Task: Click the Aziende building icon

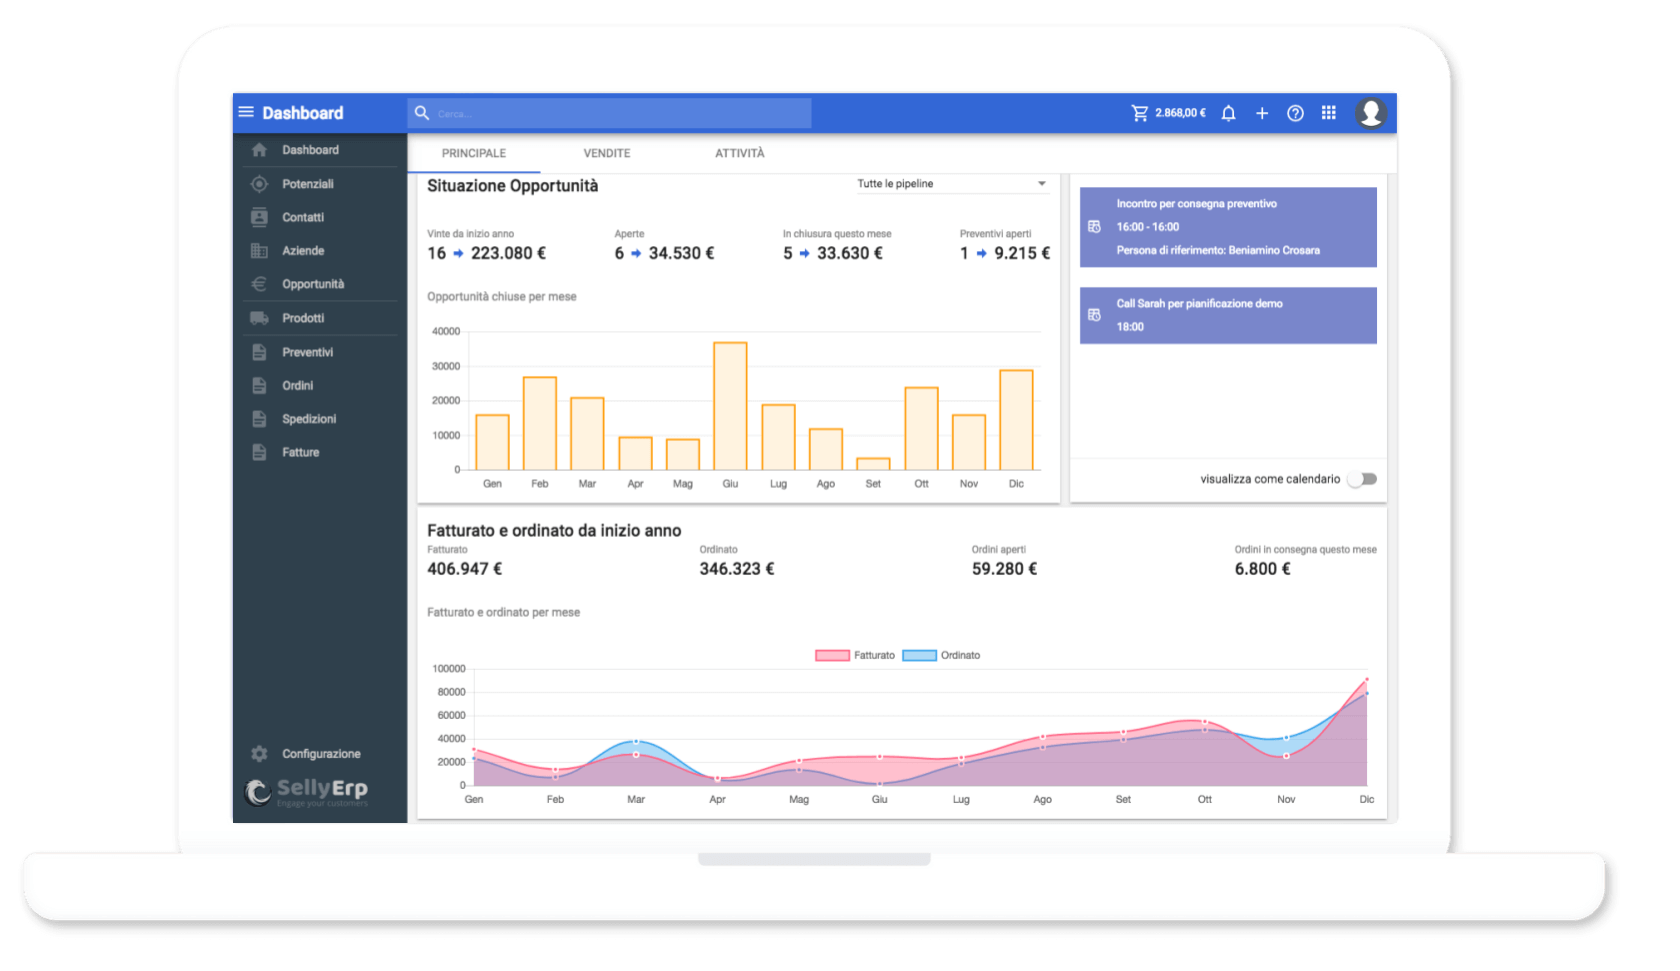Action: (259, 251)
